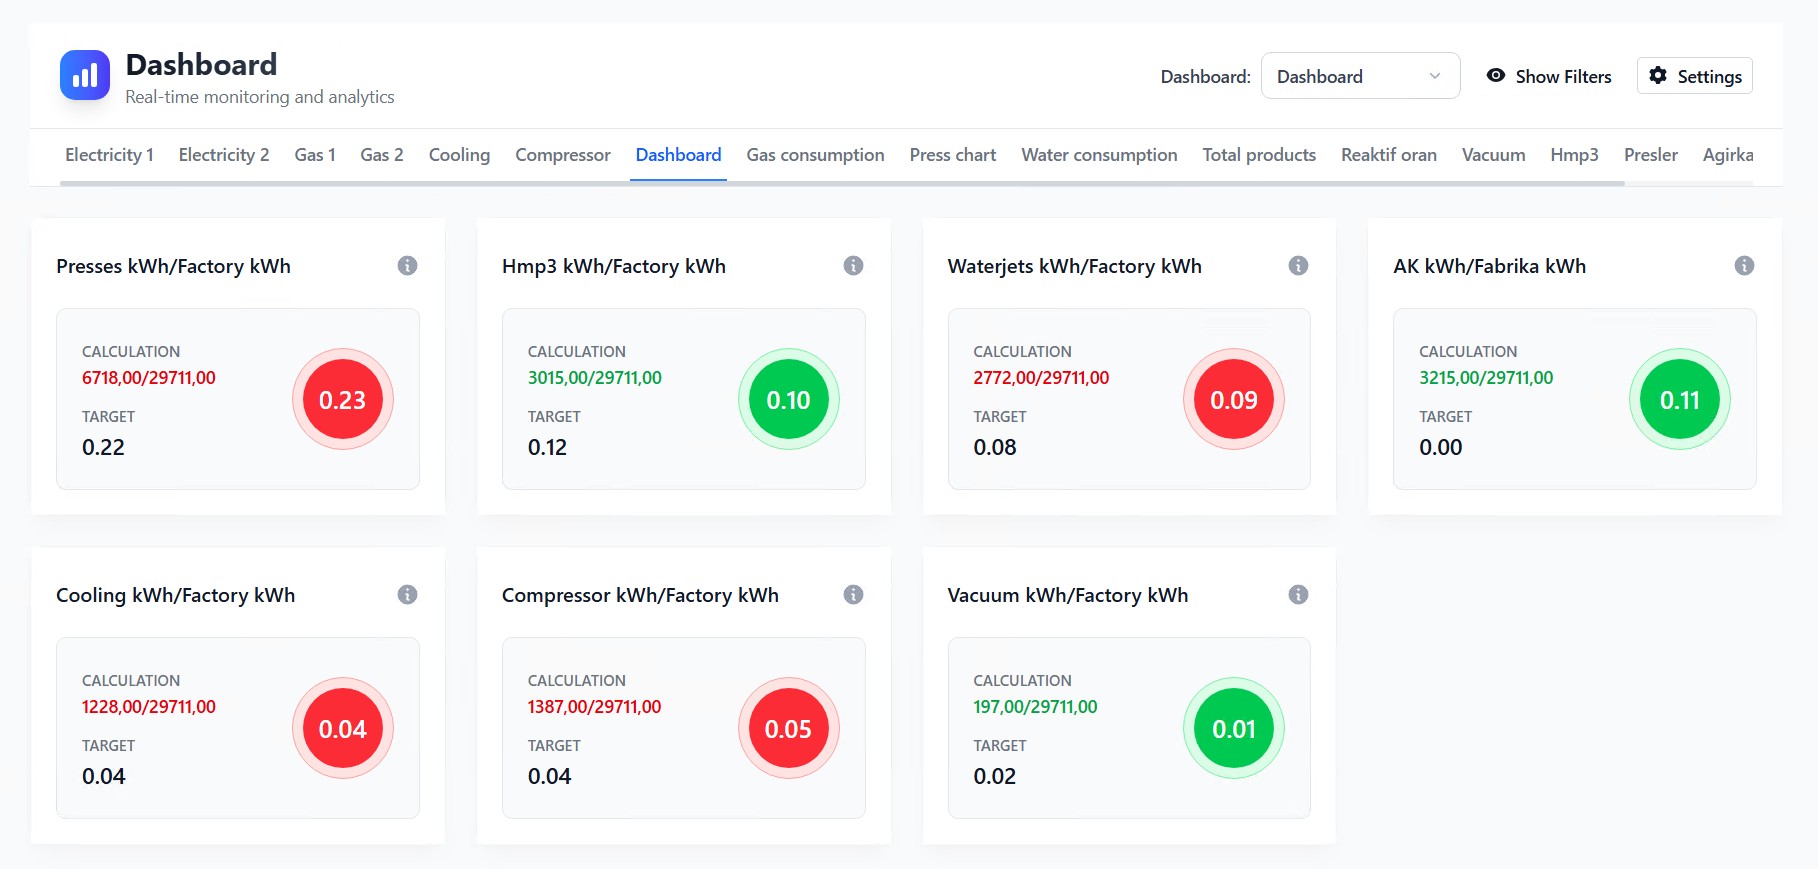Click the green 0.10 Hmp3 indicator circle
Viewport: 1818px width, 869px height.
[788, 400]
